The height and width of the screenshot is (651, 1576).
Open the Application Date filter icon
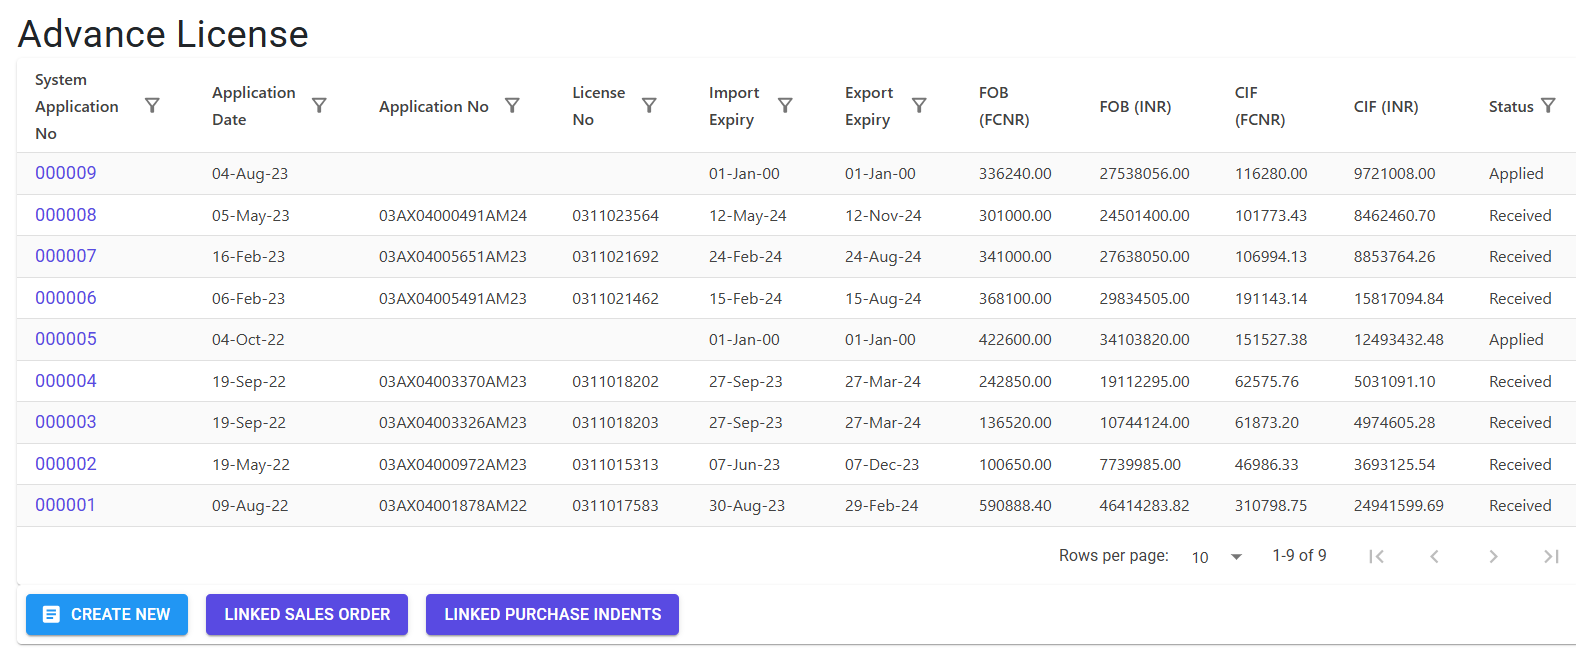(x=319, y=105)
